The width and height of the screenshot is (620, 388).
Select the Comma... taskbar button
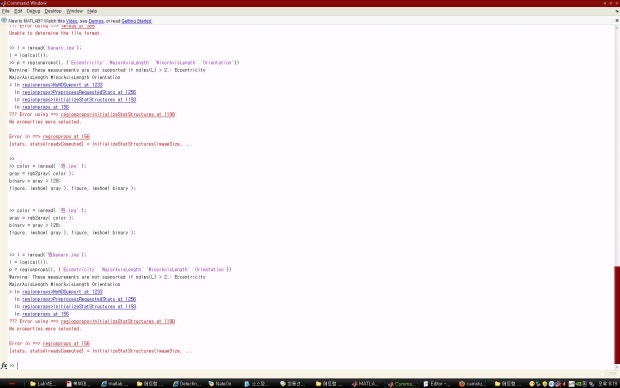[401, 384]
